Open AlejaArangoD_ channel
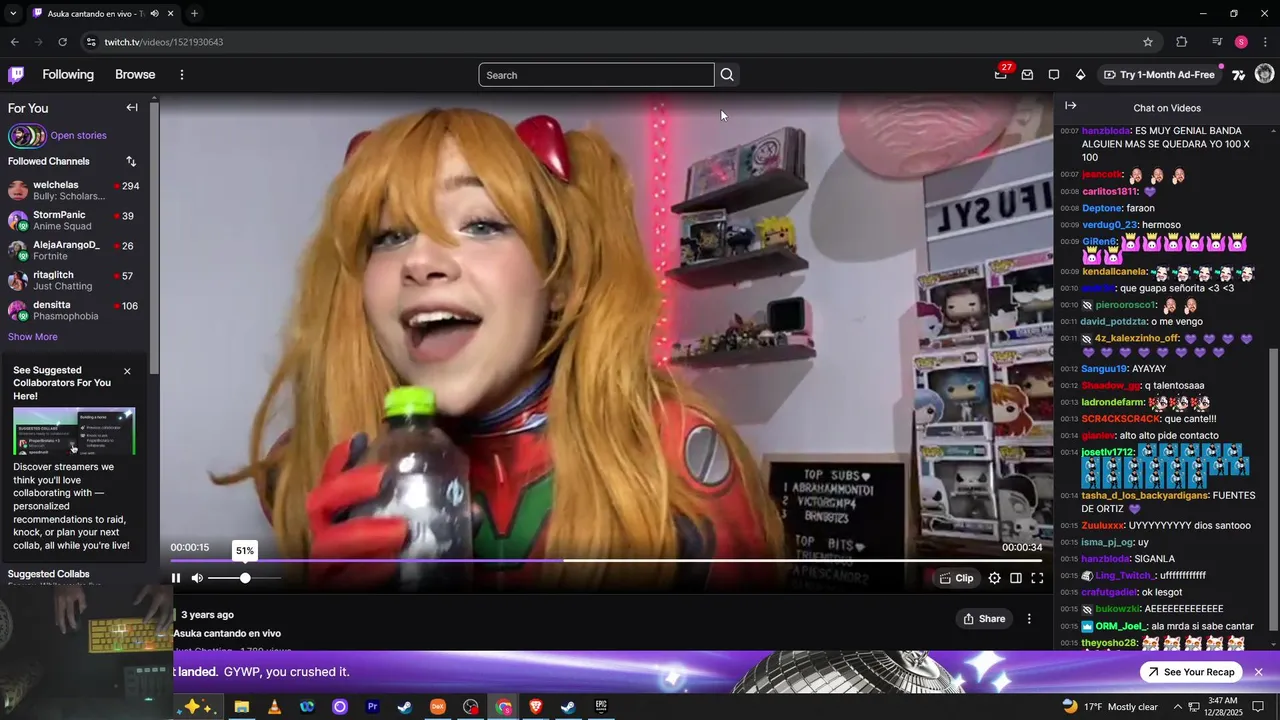The image size is (1280, 720). click(x=74, y=250)
